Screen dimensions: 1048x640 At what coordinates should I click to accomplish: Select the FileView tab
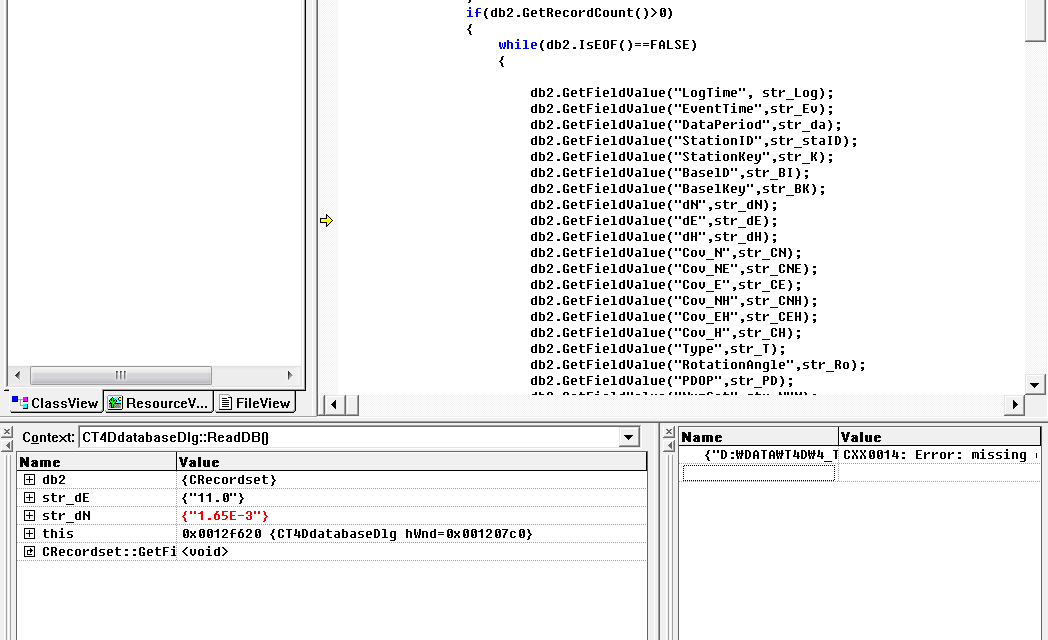(255, 403)
